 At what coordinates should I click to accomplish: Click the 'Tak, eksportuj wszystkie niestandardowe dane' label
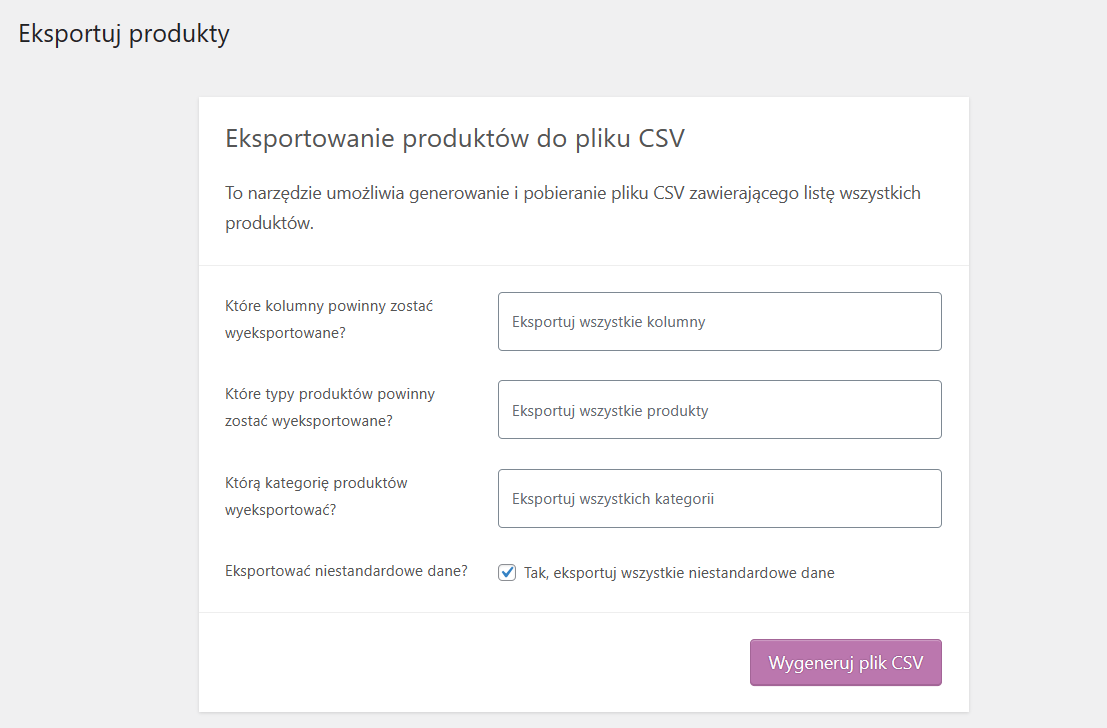678,573
